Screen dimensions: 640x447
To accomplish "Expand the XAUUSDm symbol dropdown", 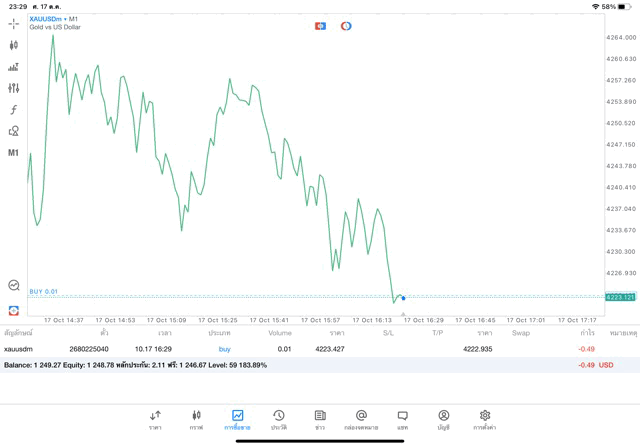I will [55, 18].
